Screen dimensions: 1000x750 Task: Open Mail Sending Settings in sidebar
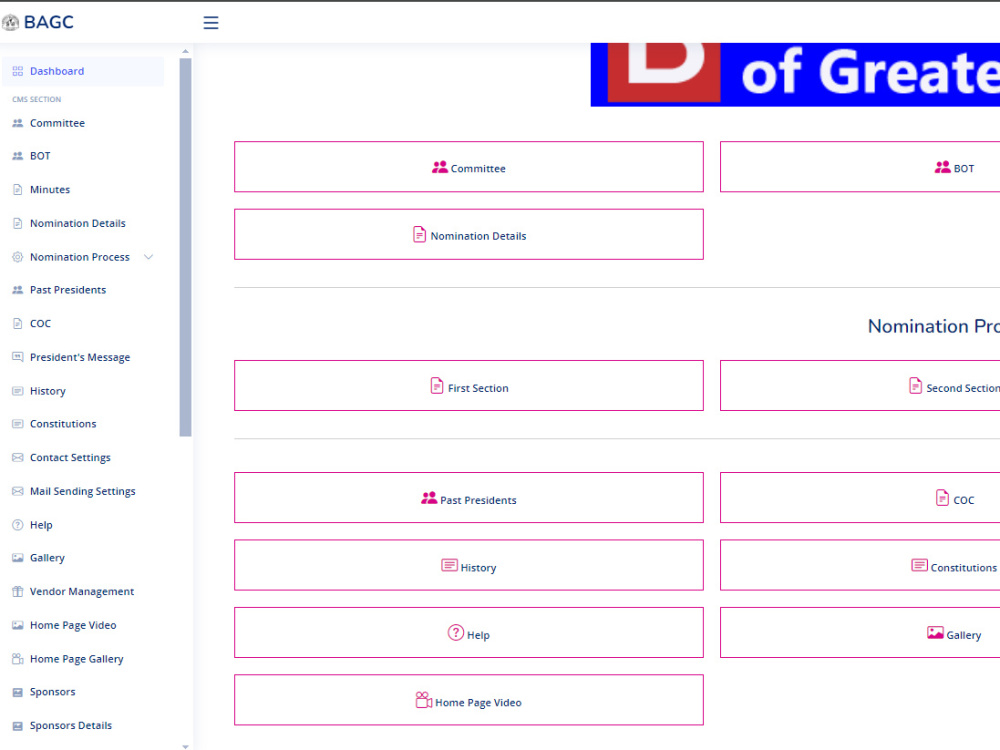tap(83, 491)
